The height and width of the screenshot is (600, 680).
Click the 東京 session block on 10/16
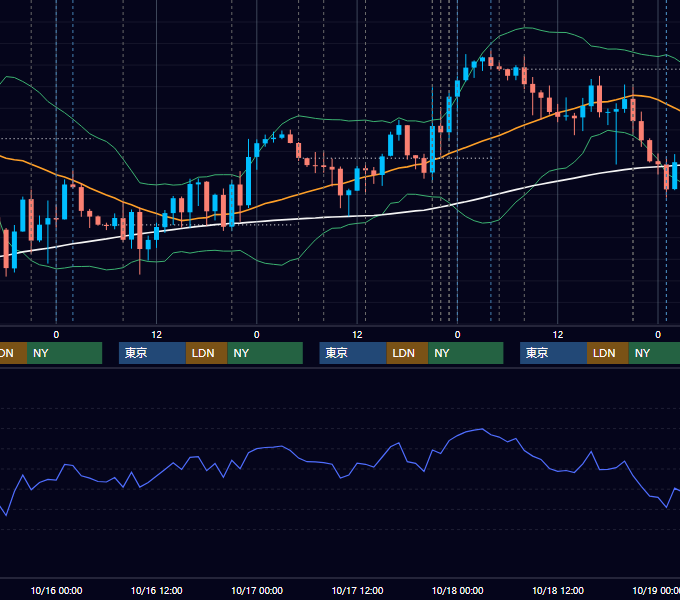152,353
